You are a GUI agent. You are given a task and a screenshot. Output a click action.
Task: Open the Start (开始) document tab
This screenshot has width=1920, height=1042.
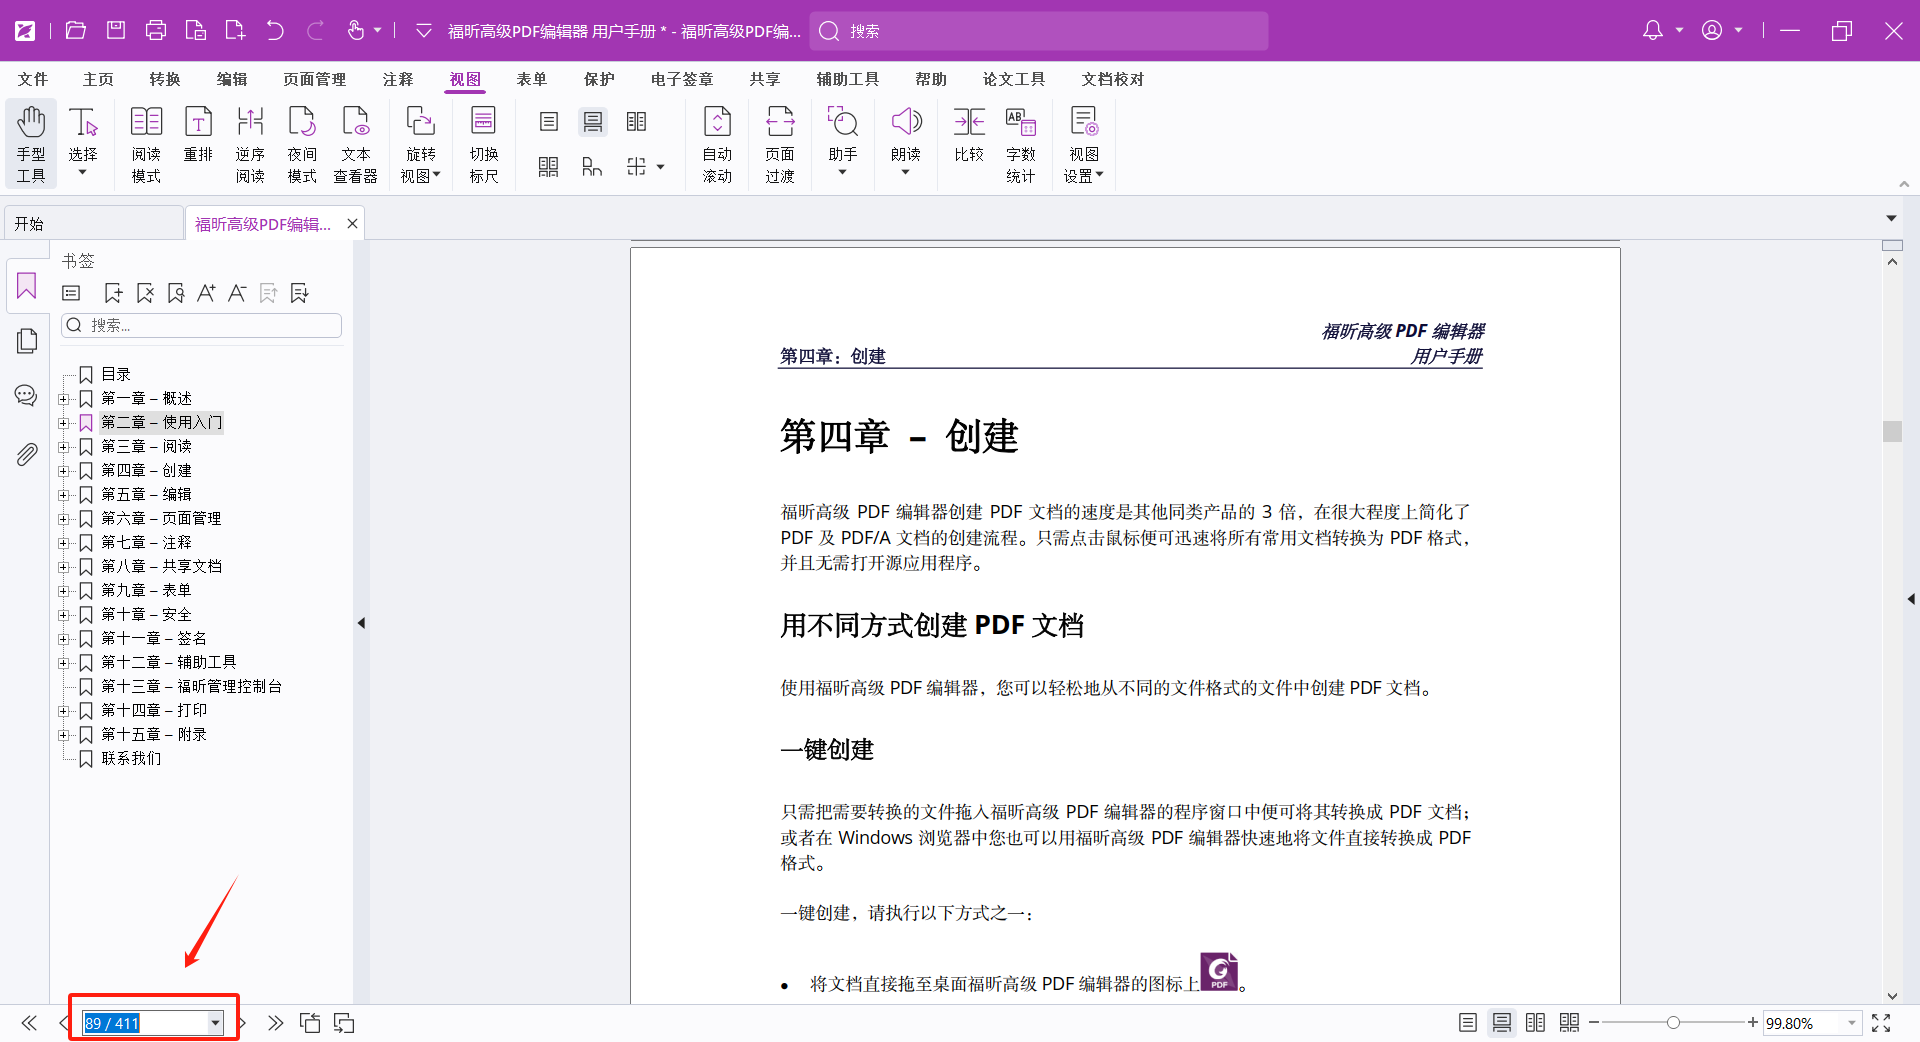click(94, 223)
